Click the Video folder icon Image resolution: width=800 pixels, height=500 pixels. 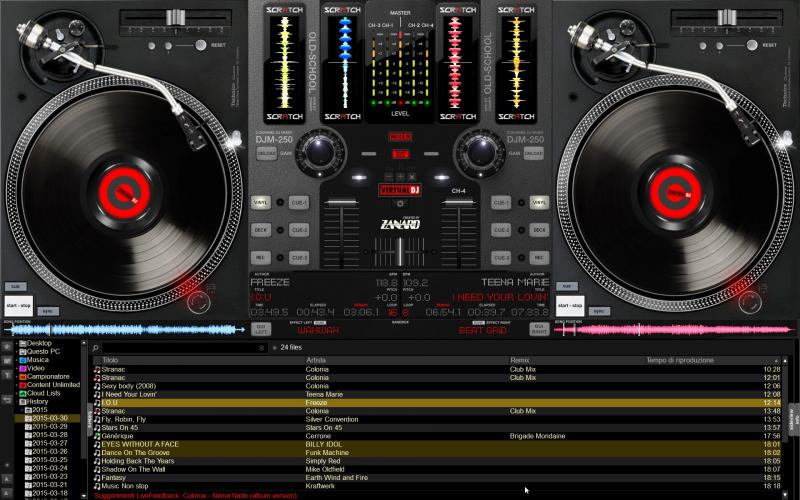click(22, 368)
